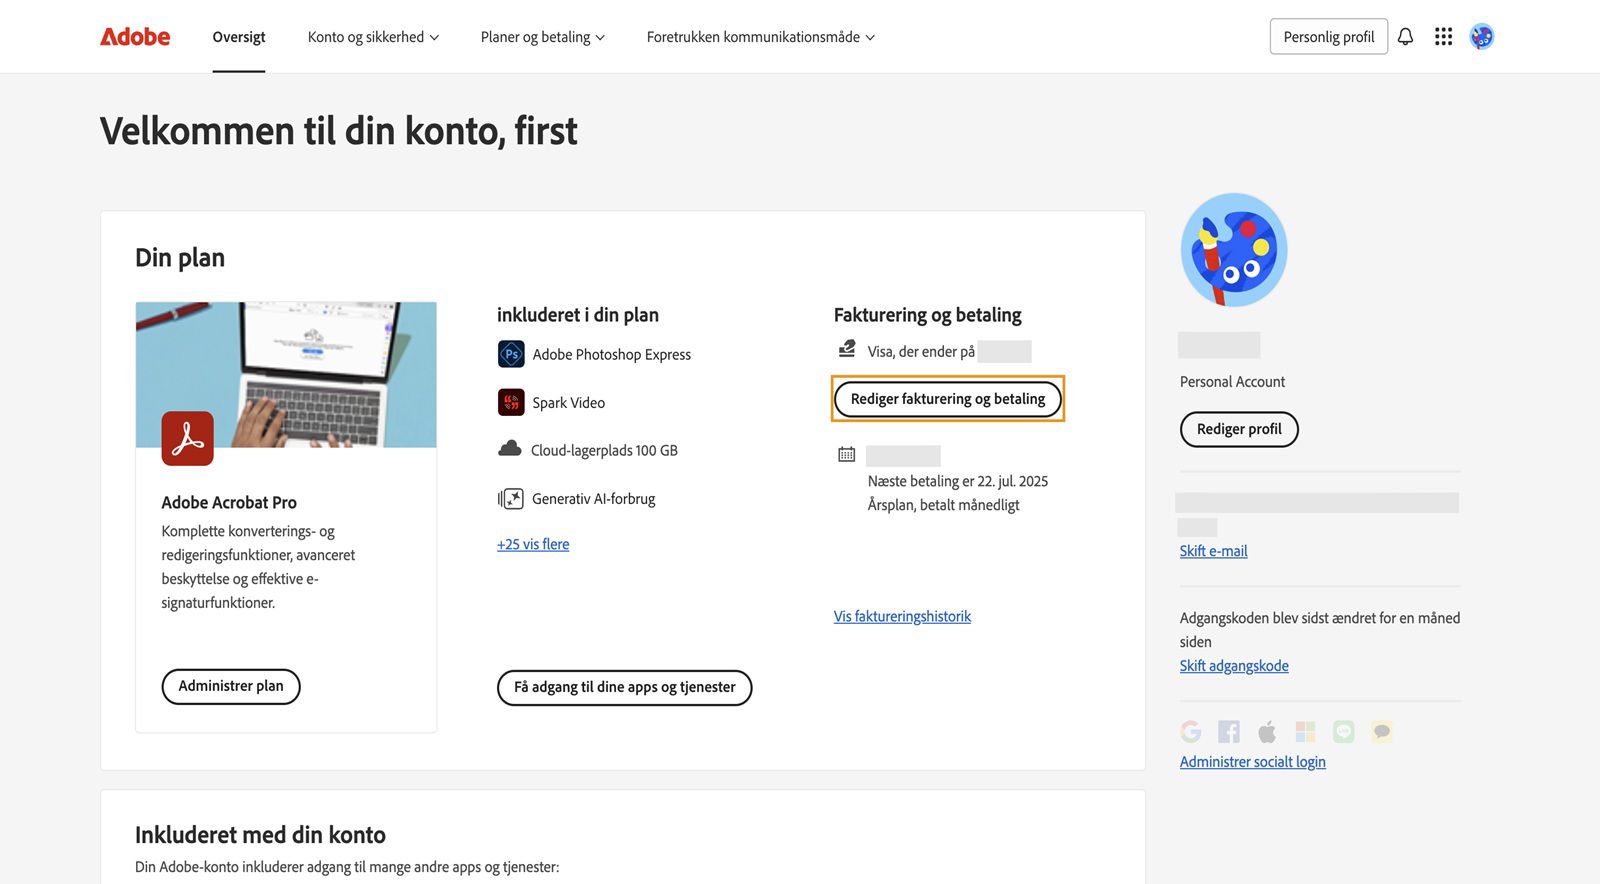Open the Planer og betaling dropdown
The width and height of the screenshot is (1600, 884).
pyautogui.click(x=542, y=36)
